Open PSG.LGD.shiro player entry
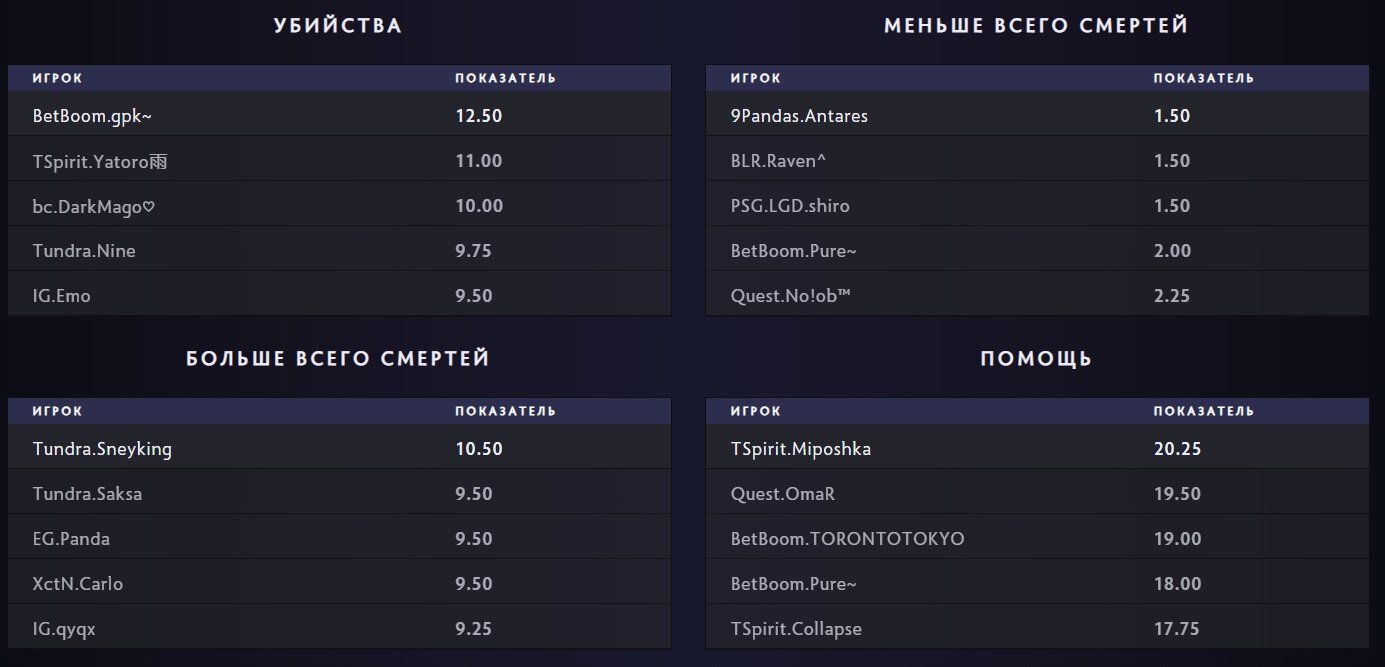 790,206
